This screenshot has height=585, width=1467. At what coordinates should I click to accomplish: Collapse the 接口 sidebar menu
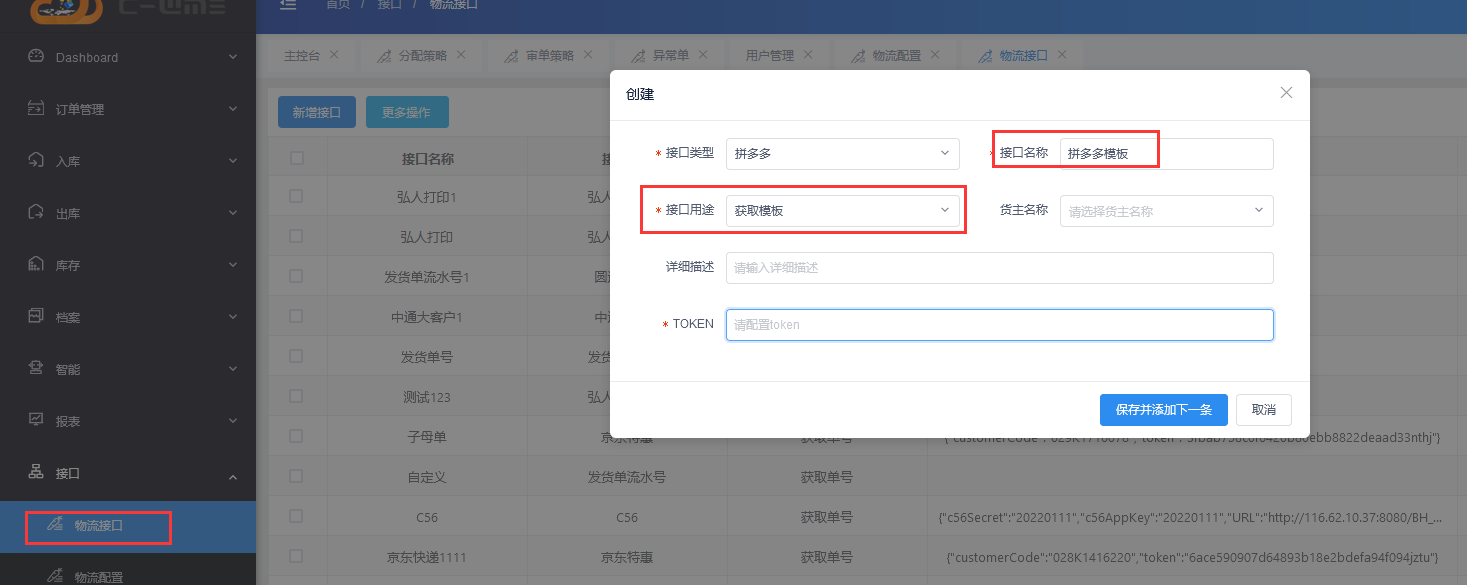(233, 477)
